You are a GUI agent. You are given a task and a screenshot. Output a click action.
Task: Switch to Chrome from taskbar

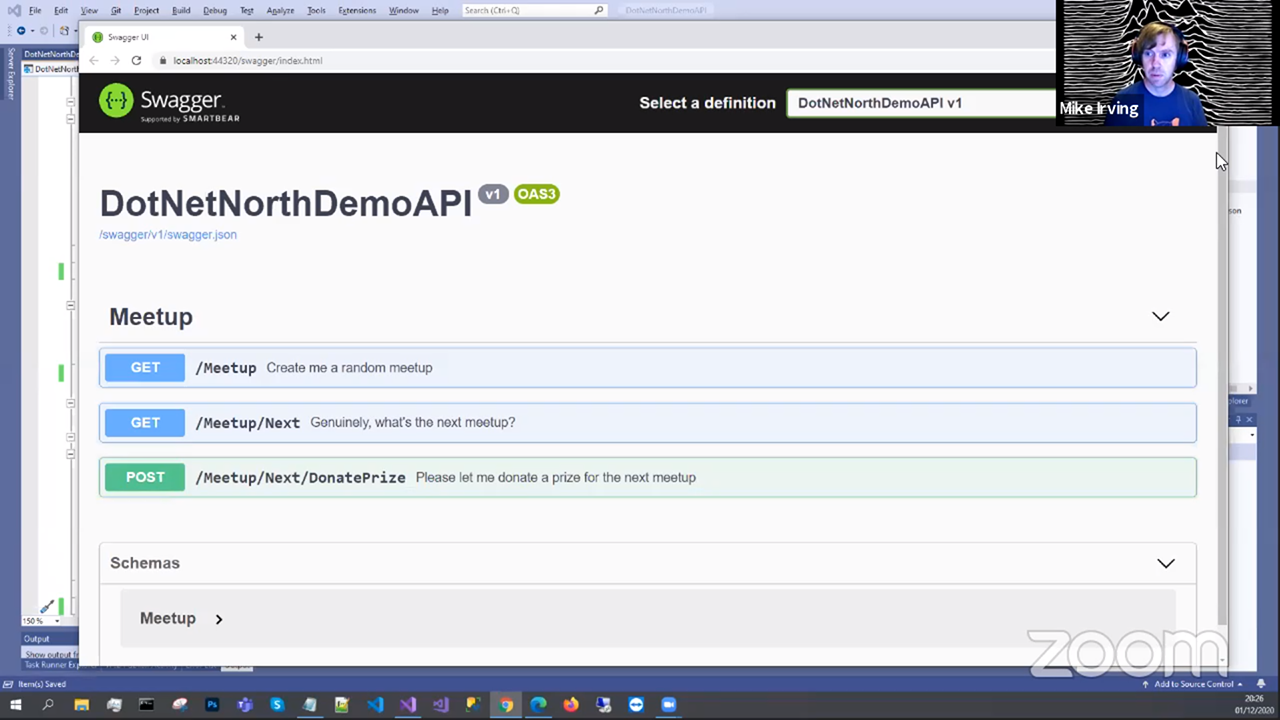coord(506,705)
